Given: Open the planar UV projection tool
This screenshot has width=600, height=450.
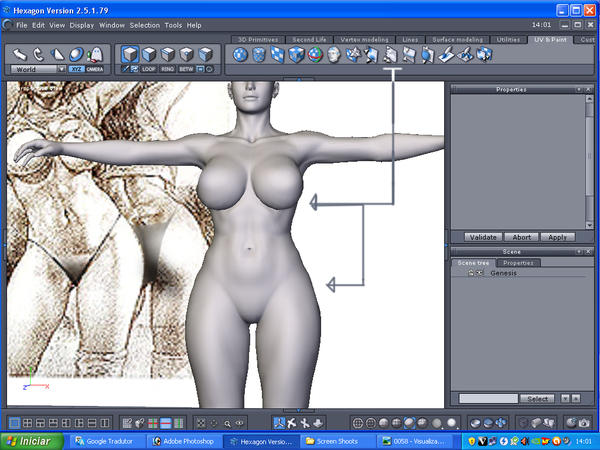Looking at the screenshot, I should tap(278, 55).
